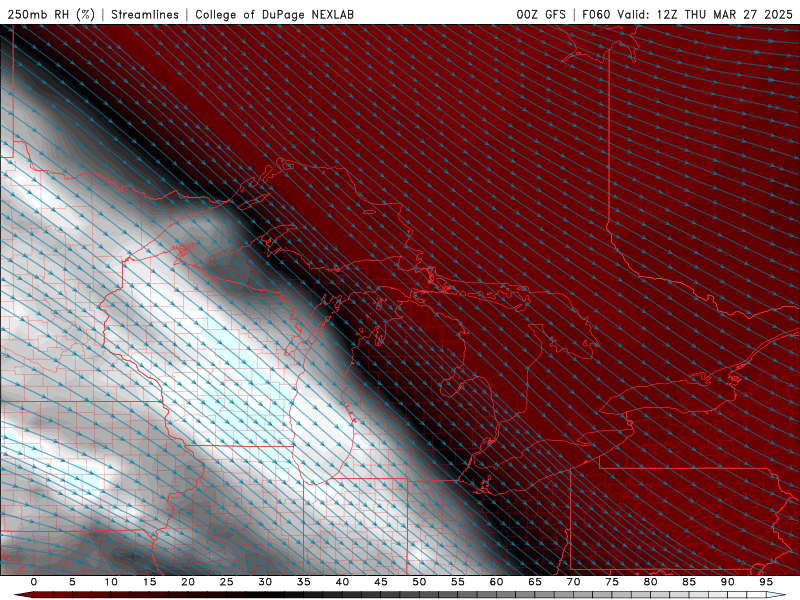Screen dimensions: 800x600
Task: Click the colorbar tick label "60"
Action: coord(496,582)
